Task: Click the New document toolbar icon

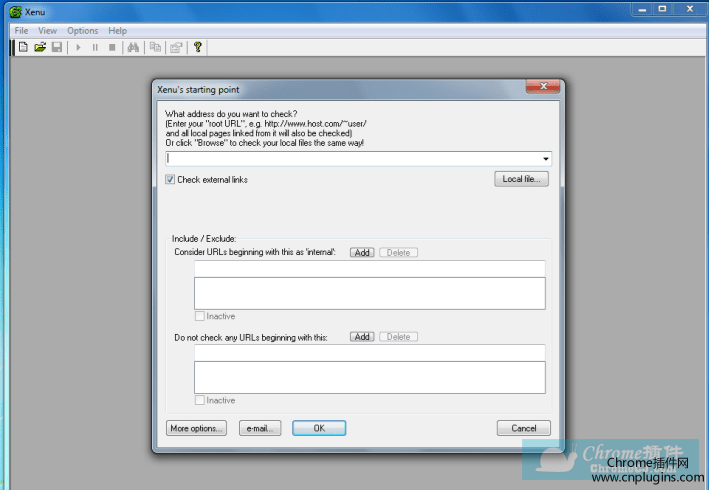Action: [23, 47]
